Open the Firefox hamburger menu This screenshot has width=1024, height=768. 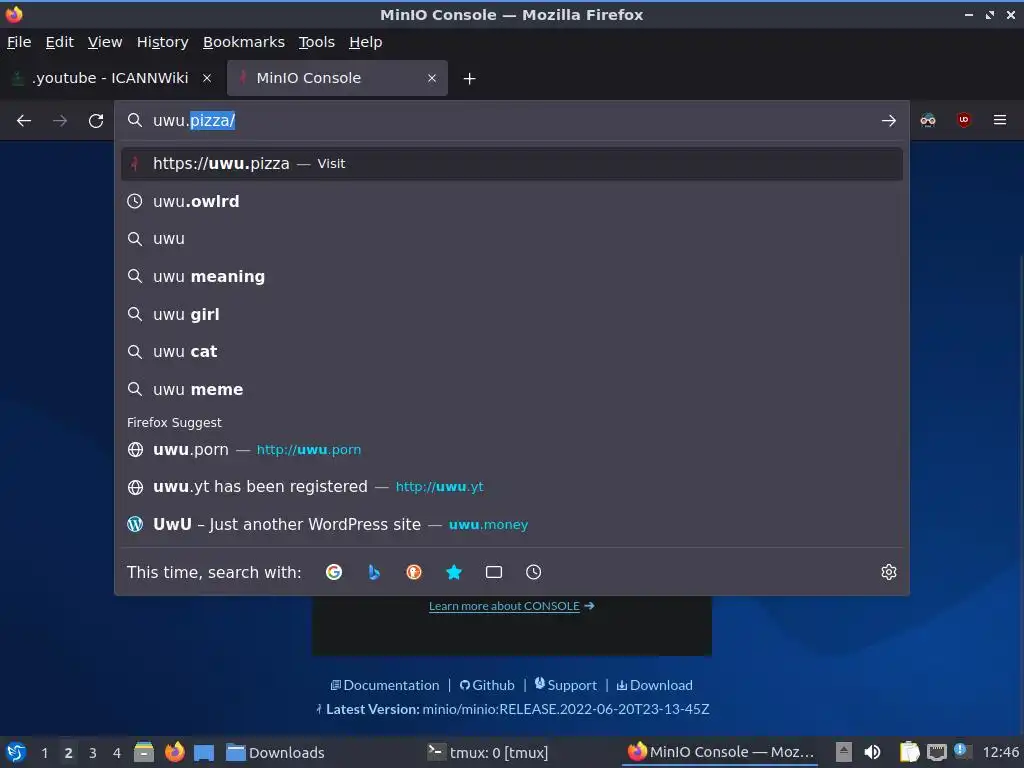pos(1000,120)
